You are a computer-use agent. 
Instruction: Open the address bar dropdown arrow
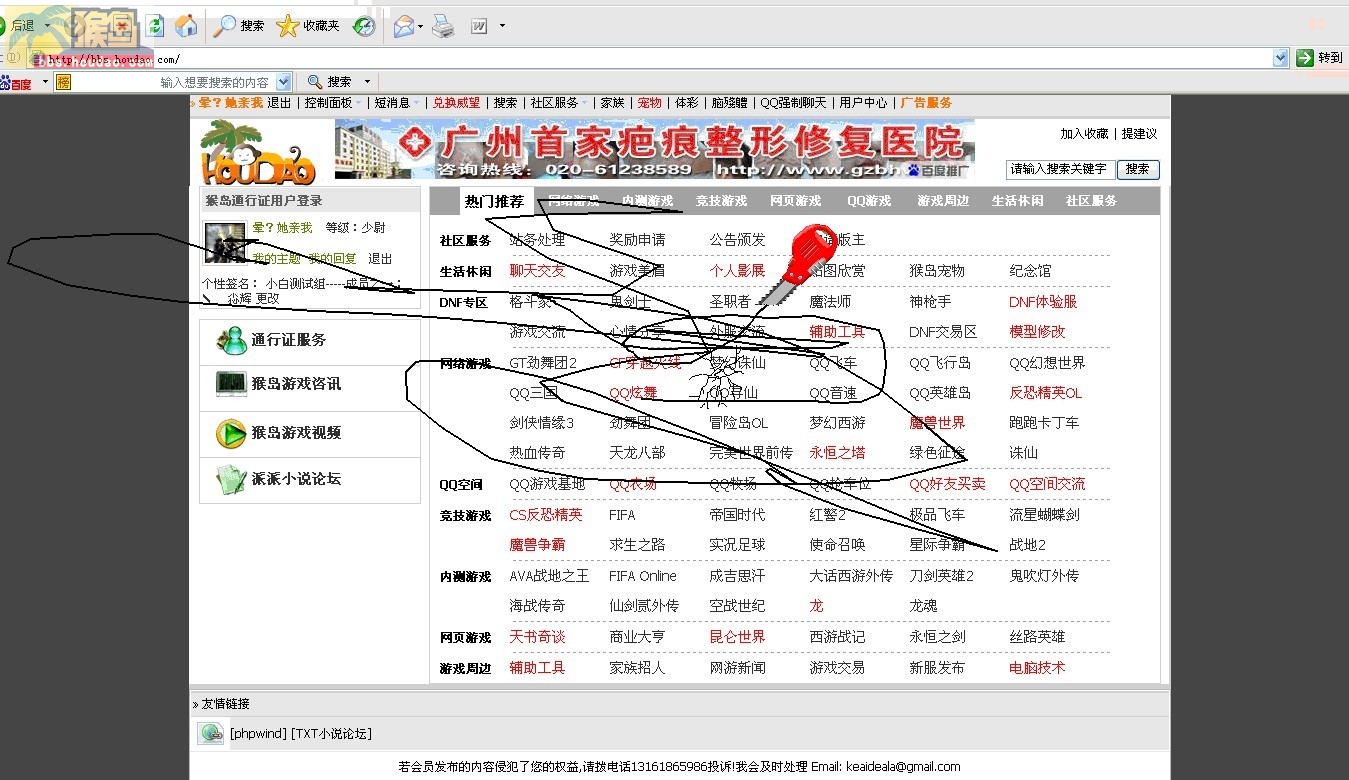[x=1280, y=58]
